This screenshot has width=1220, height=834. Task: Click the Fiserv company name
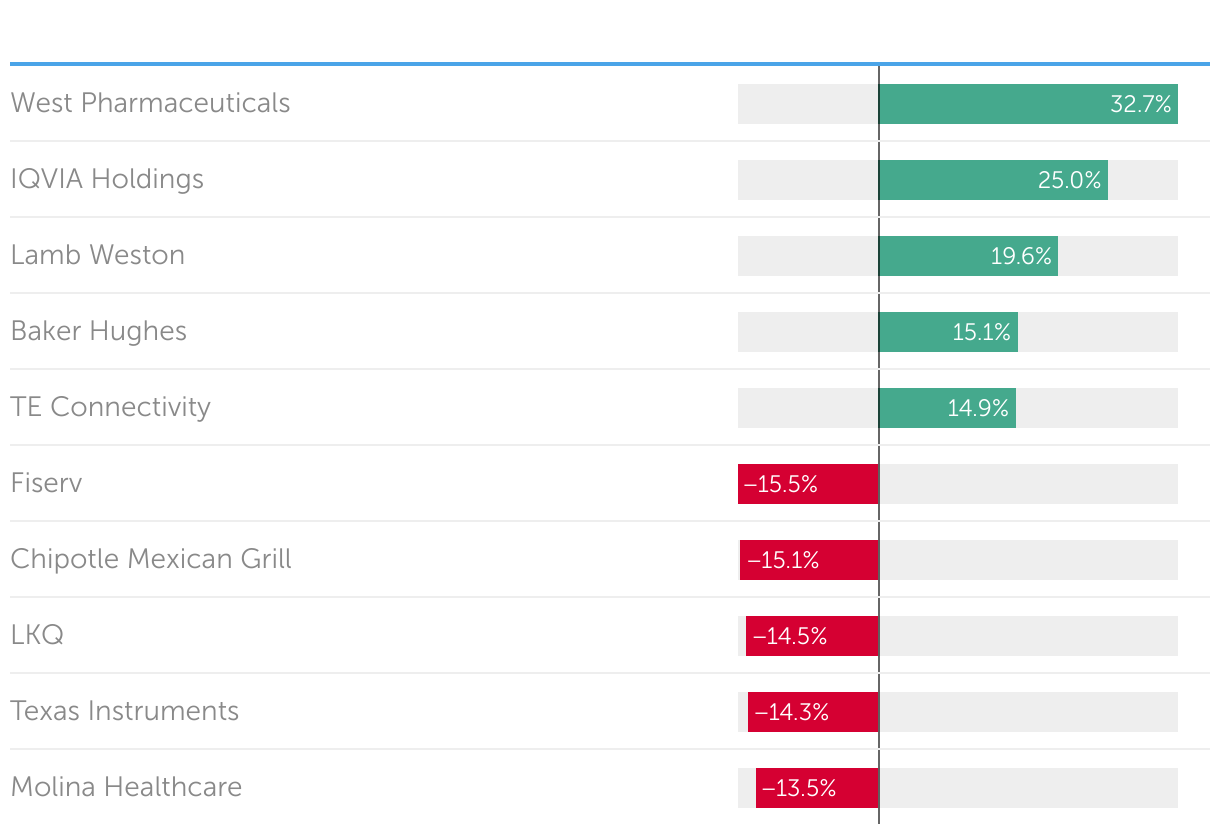click(47, 483)
